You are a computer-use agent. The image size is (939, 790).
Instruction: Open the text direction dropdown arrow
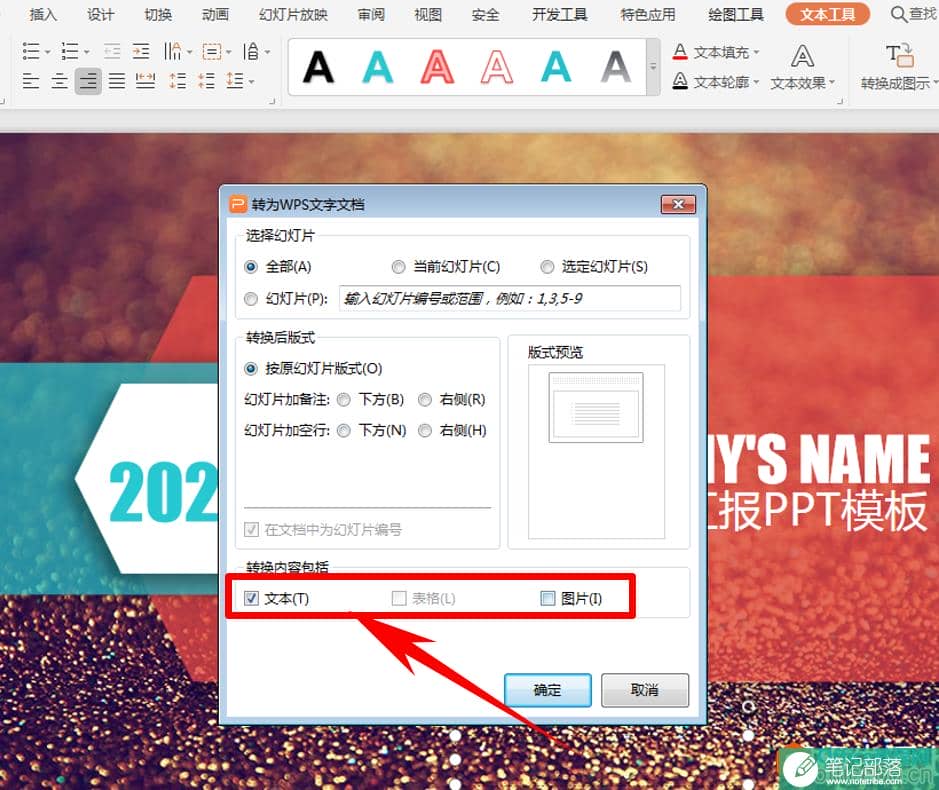point(189,52)
